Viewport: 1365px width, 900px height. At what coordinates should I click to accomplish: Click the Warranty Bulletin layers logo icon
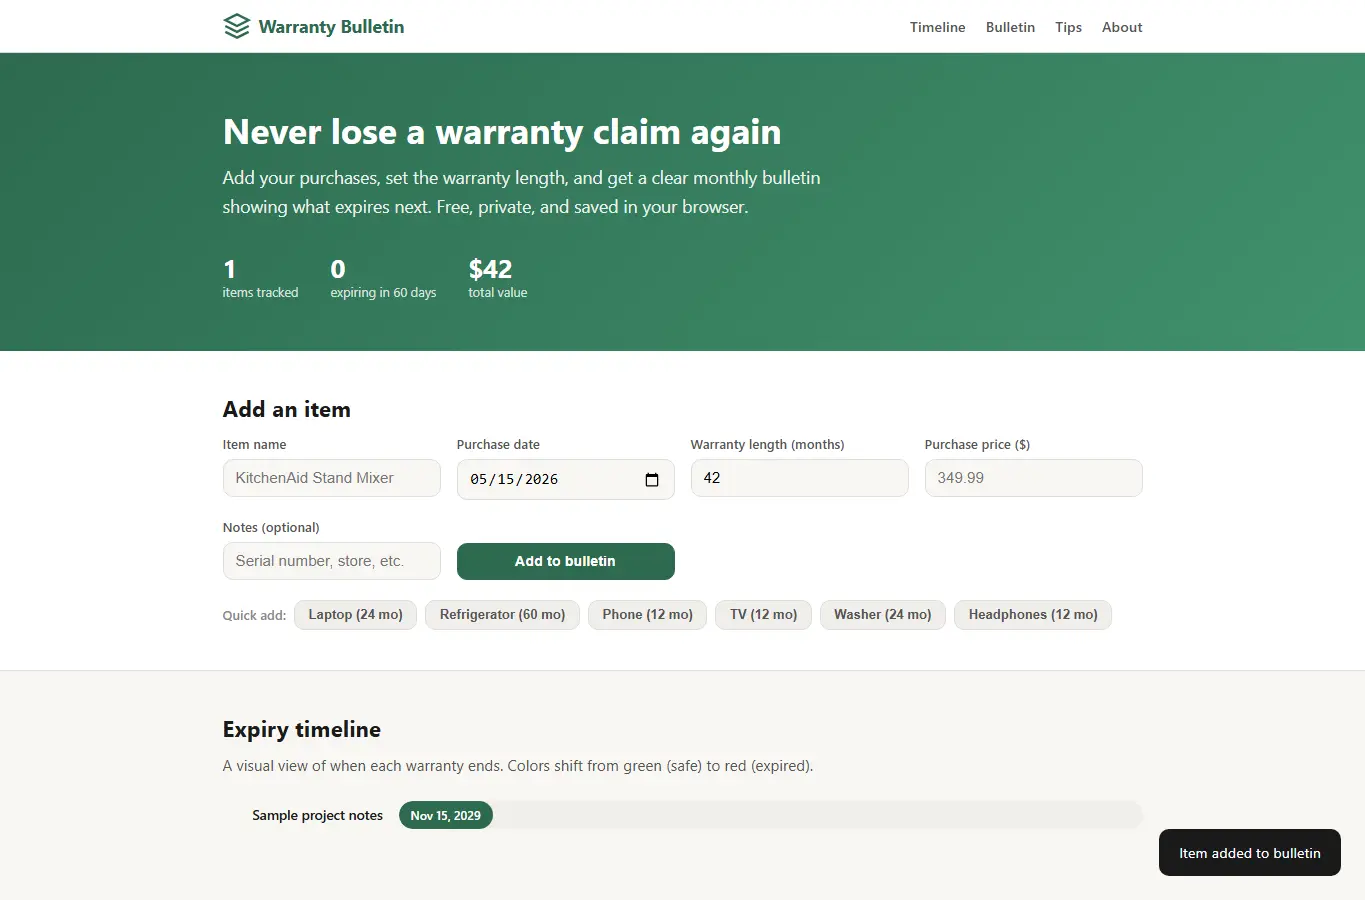[x=236, y=26]
